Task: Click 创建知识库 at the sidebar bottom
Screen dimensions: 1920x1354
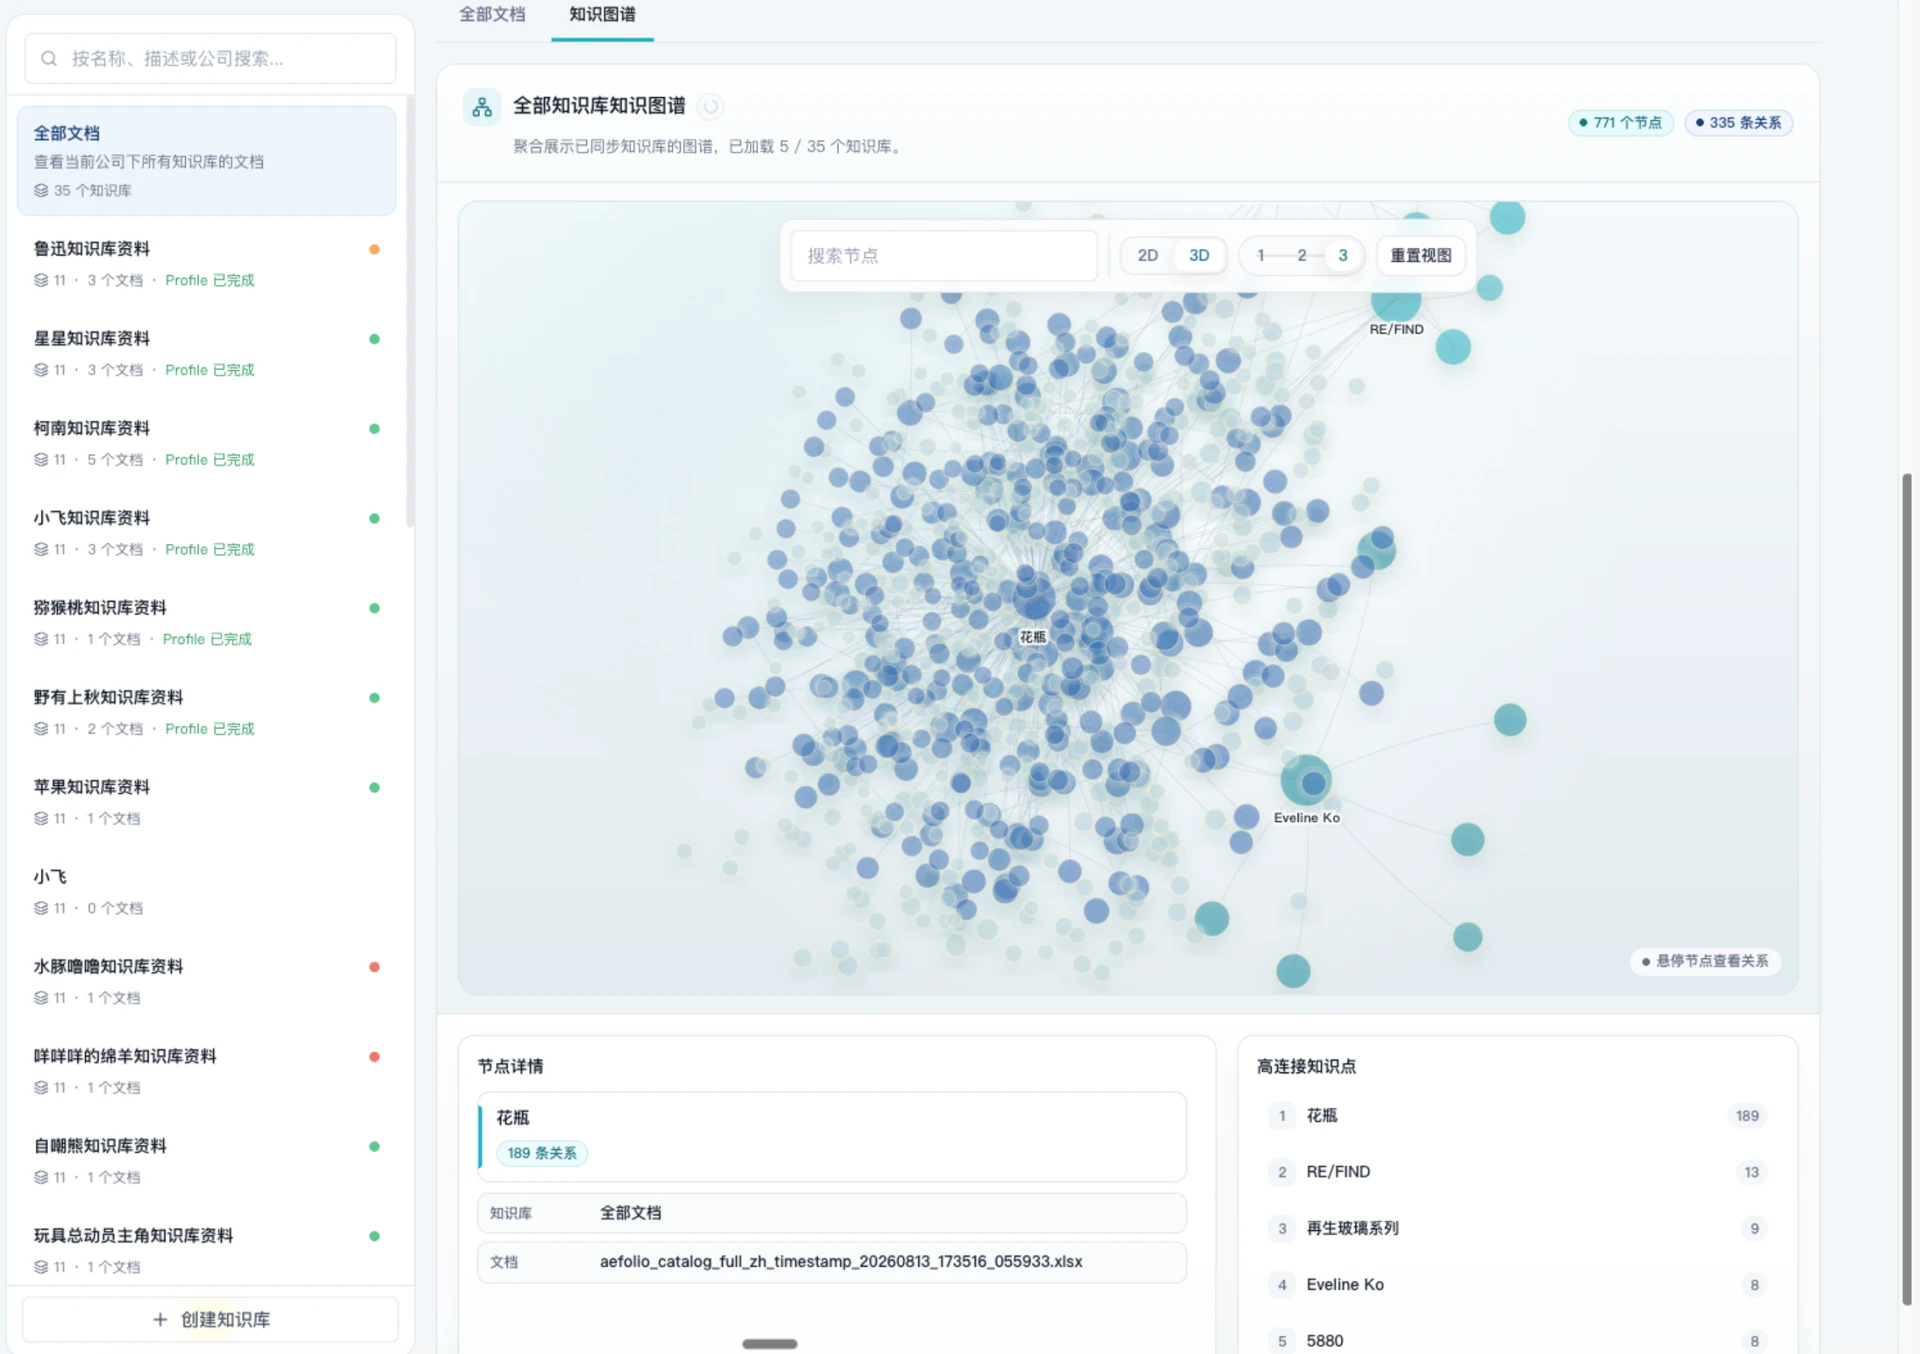Action: coord(210,1319)
